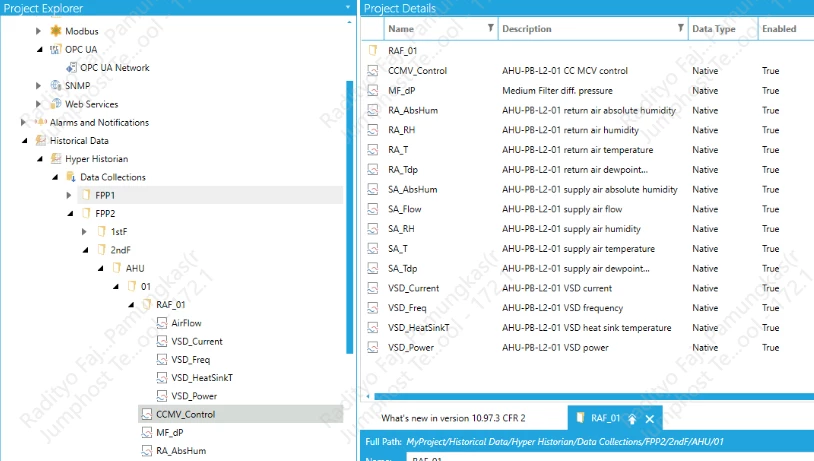The width and height of the screenshot is (814, 461).
Task: Expand the Modbus node
Action: pos(38,31)
